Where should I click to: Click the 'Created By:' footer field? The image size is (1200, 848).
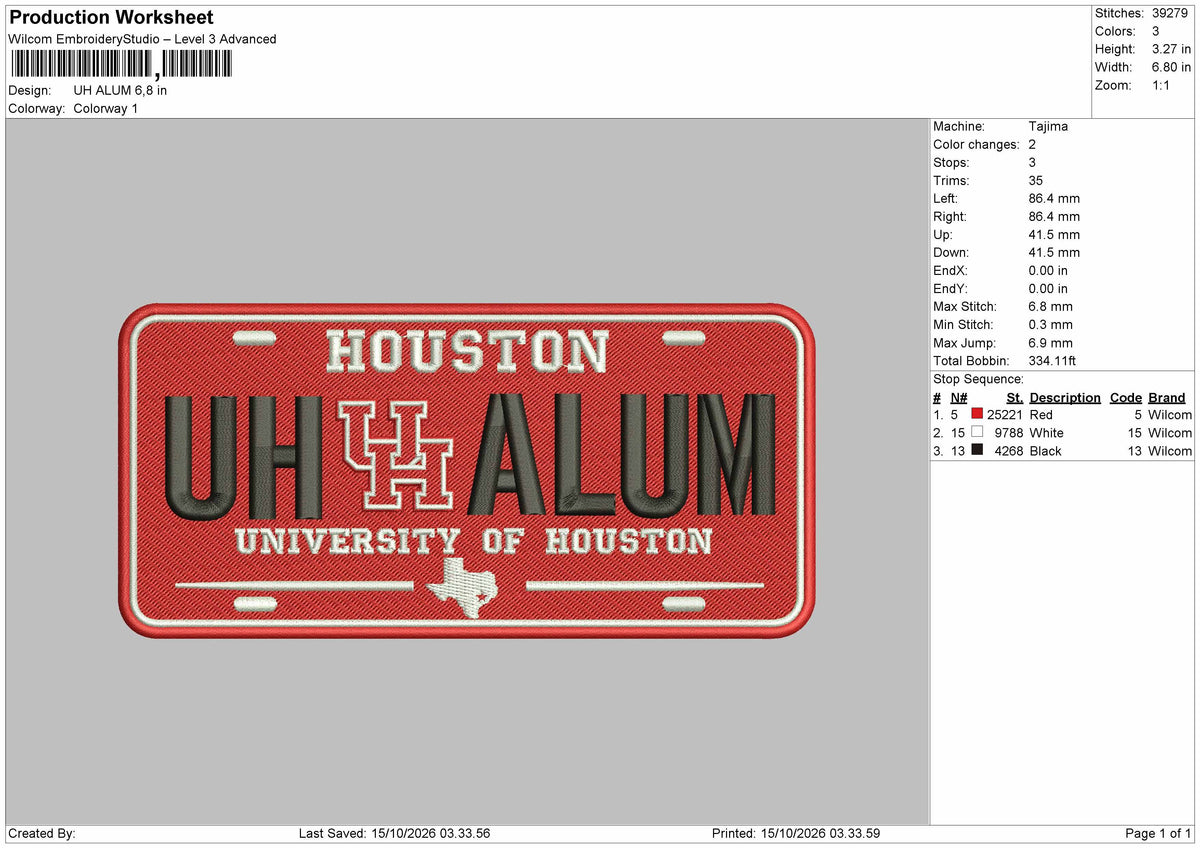pos(42,833)
